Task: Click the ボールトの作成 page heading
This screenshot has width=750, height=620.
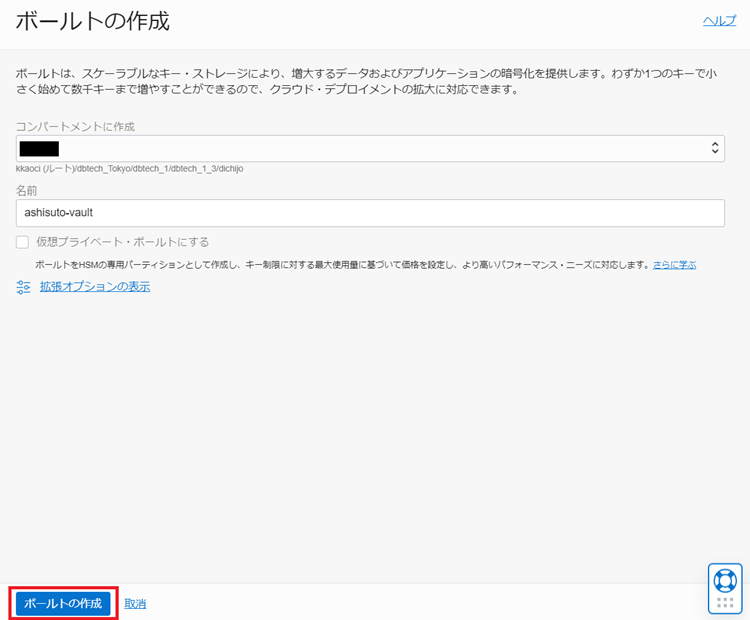Action: (x=92, y=21)
